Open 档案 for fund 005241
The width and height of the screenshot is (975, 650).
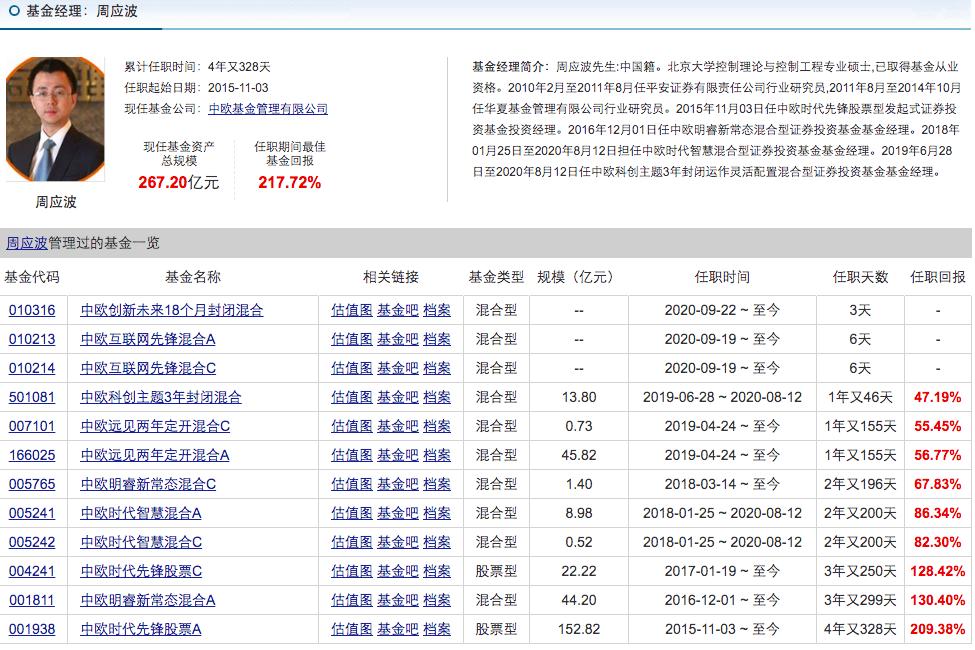[x=437, y=513]
